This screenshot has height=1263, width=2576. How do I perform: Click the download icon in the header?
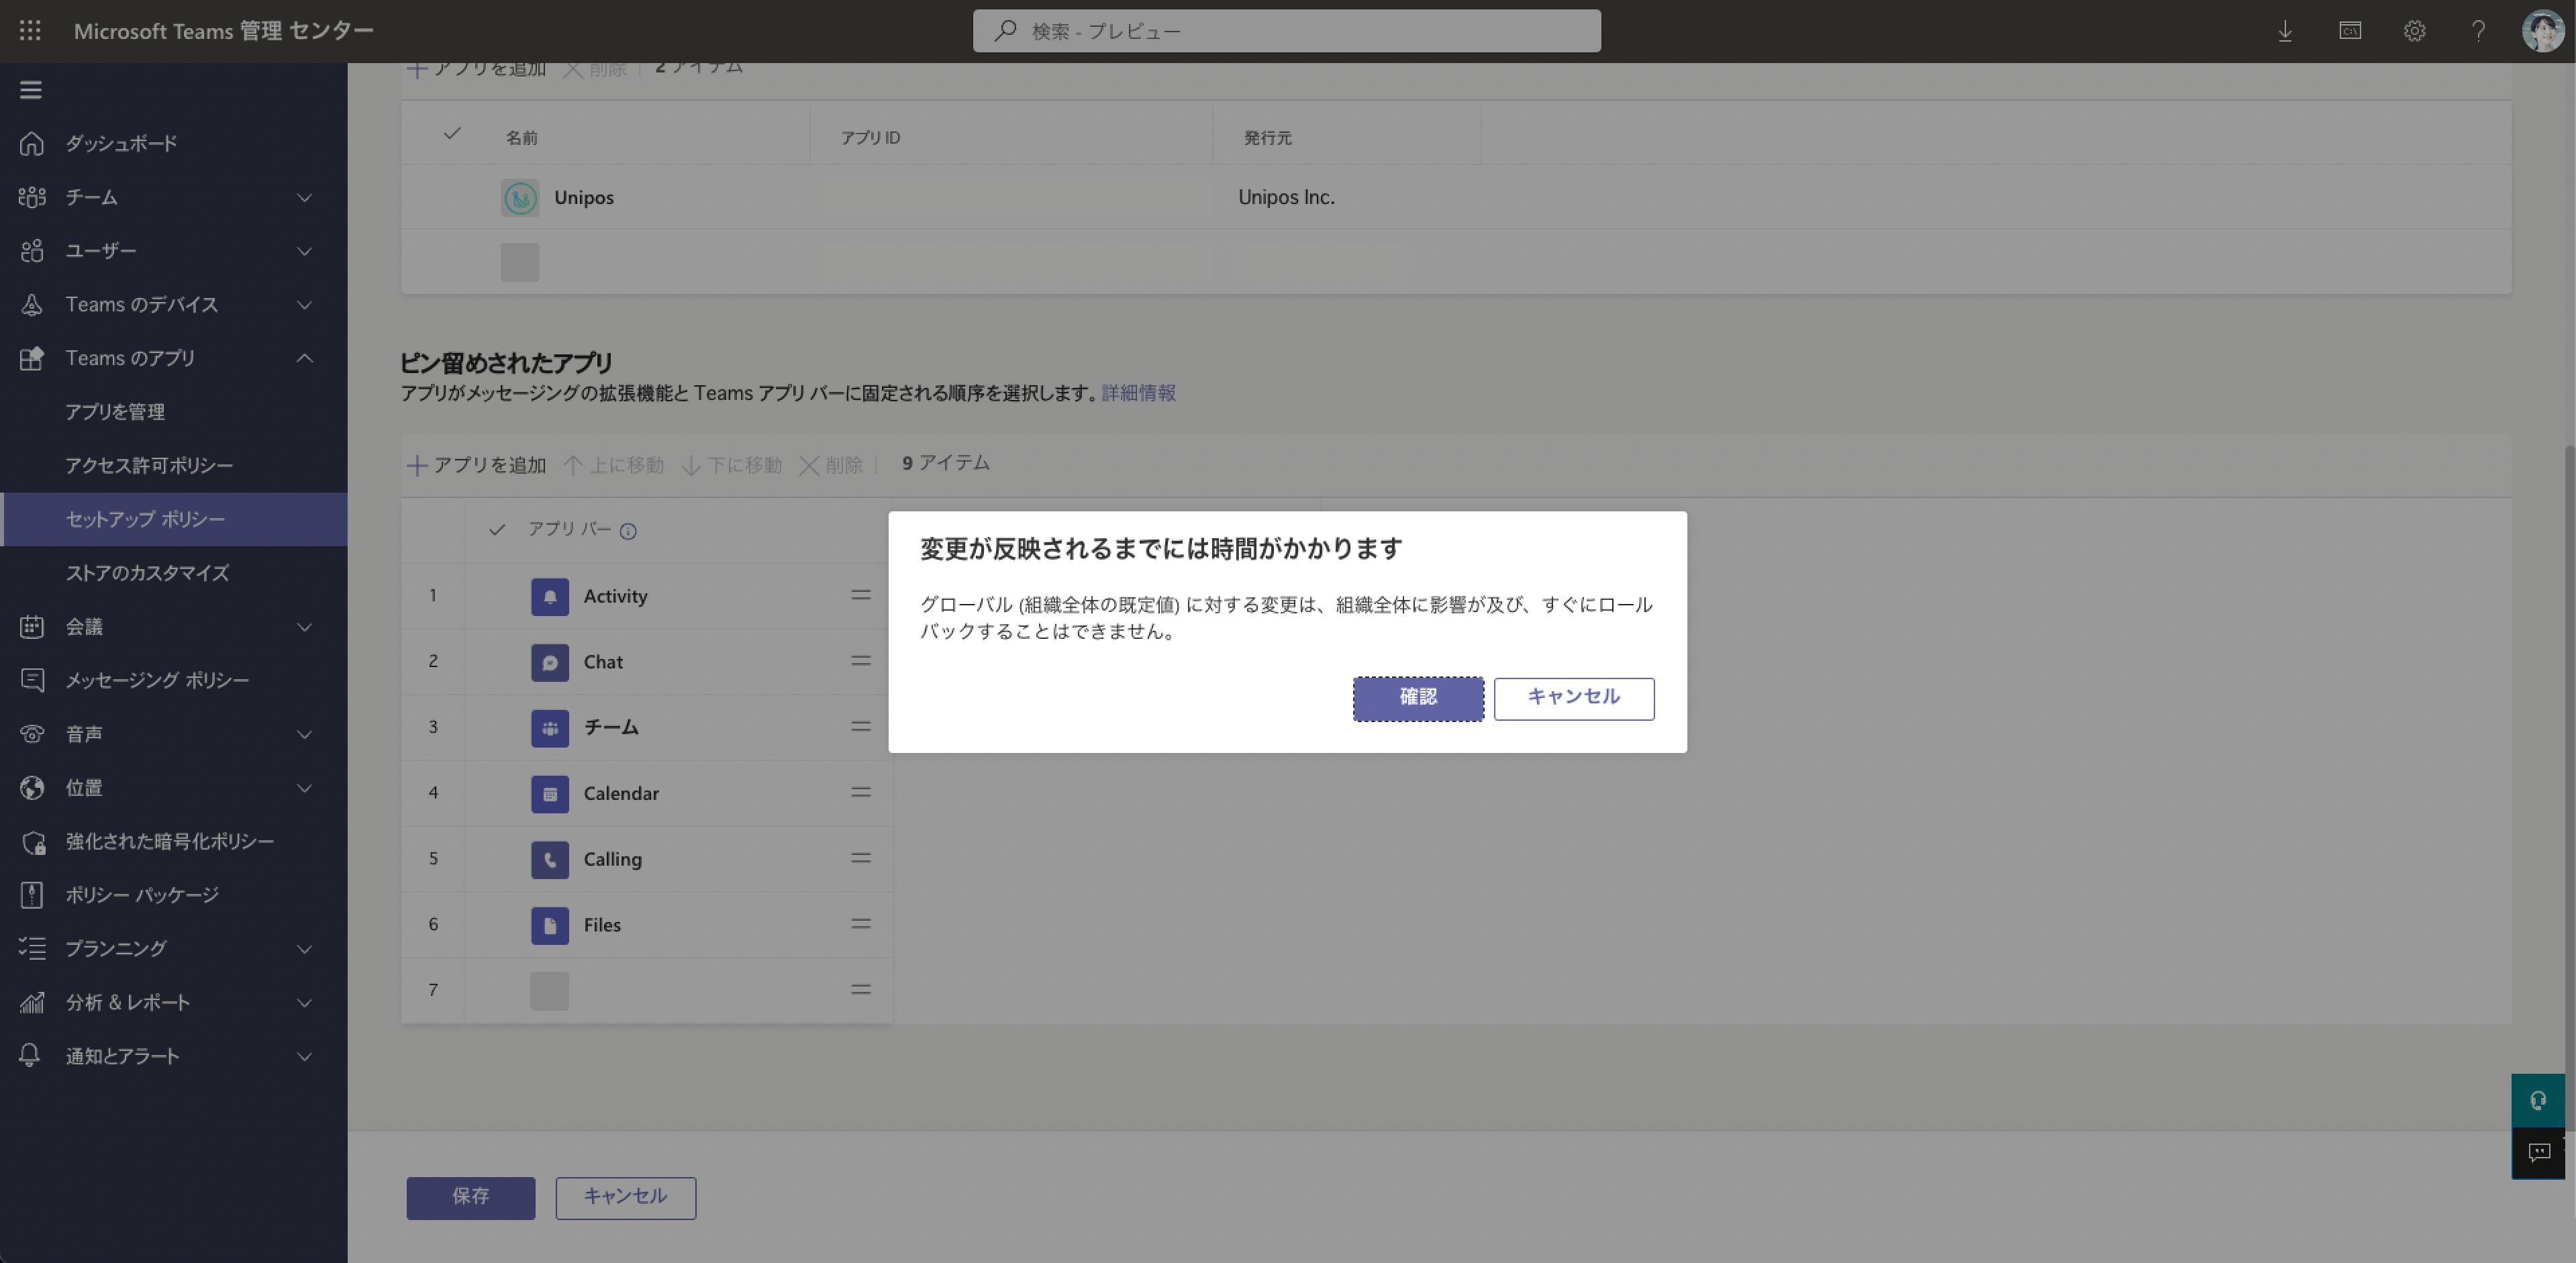pyautogui.click(x=2285, y=31)
